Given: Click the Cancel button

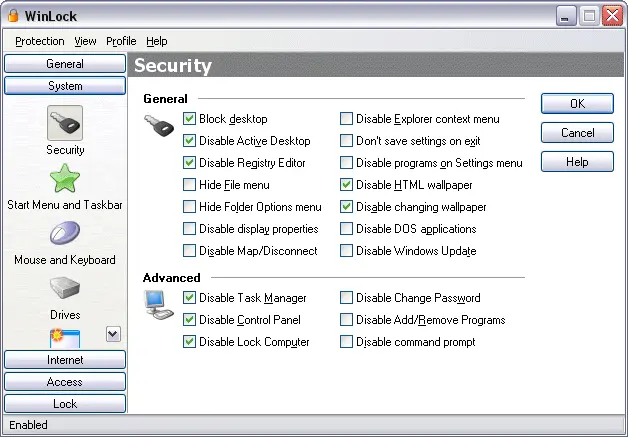Looking at the screenshot, I should pyautogui.click(x=577, y=133).
